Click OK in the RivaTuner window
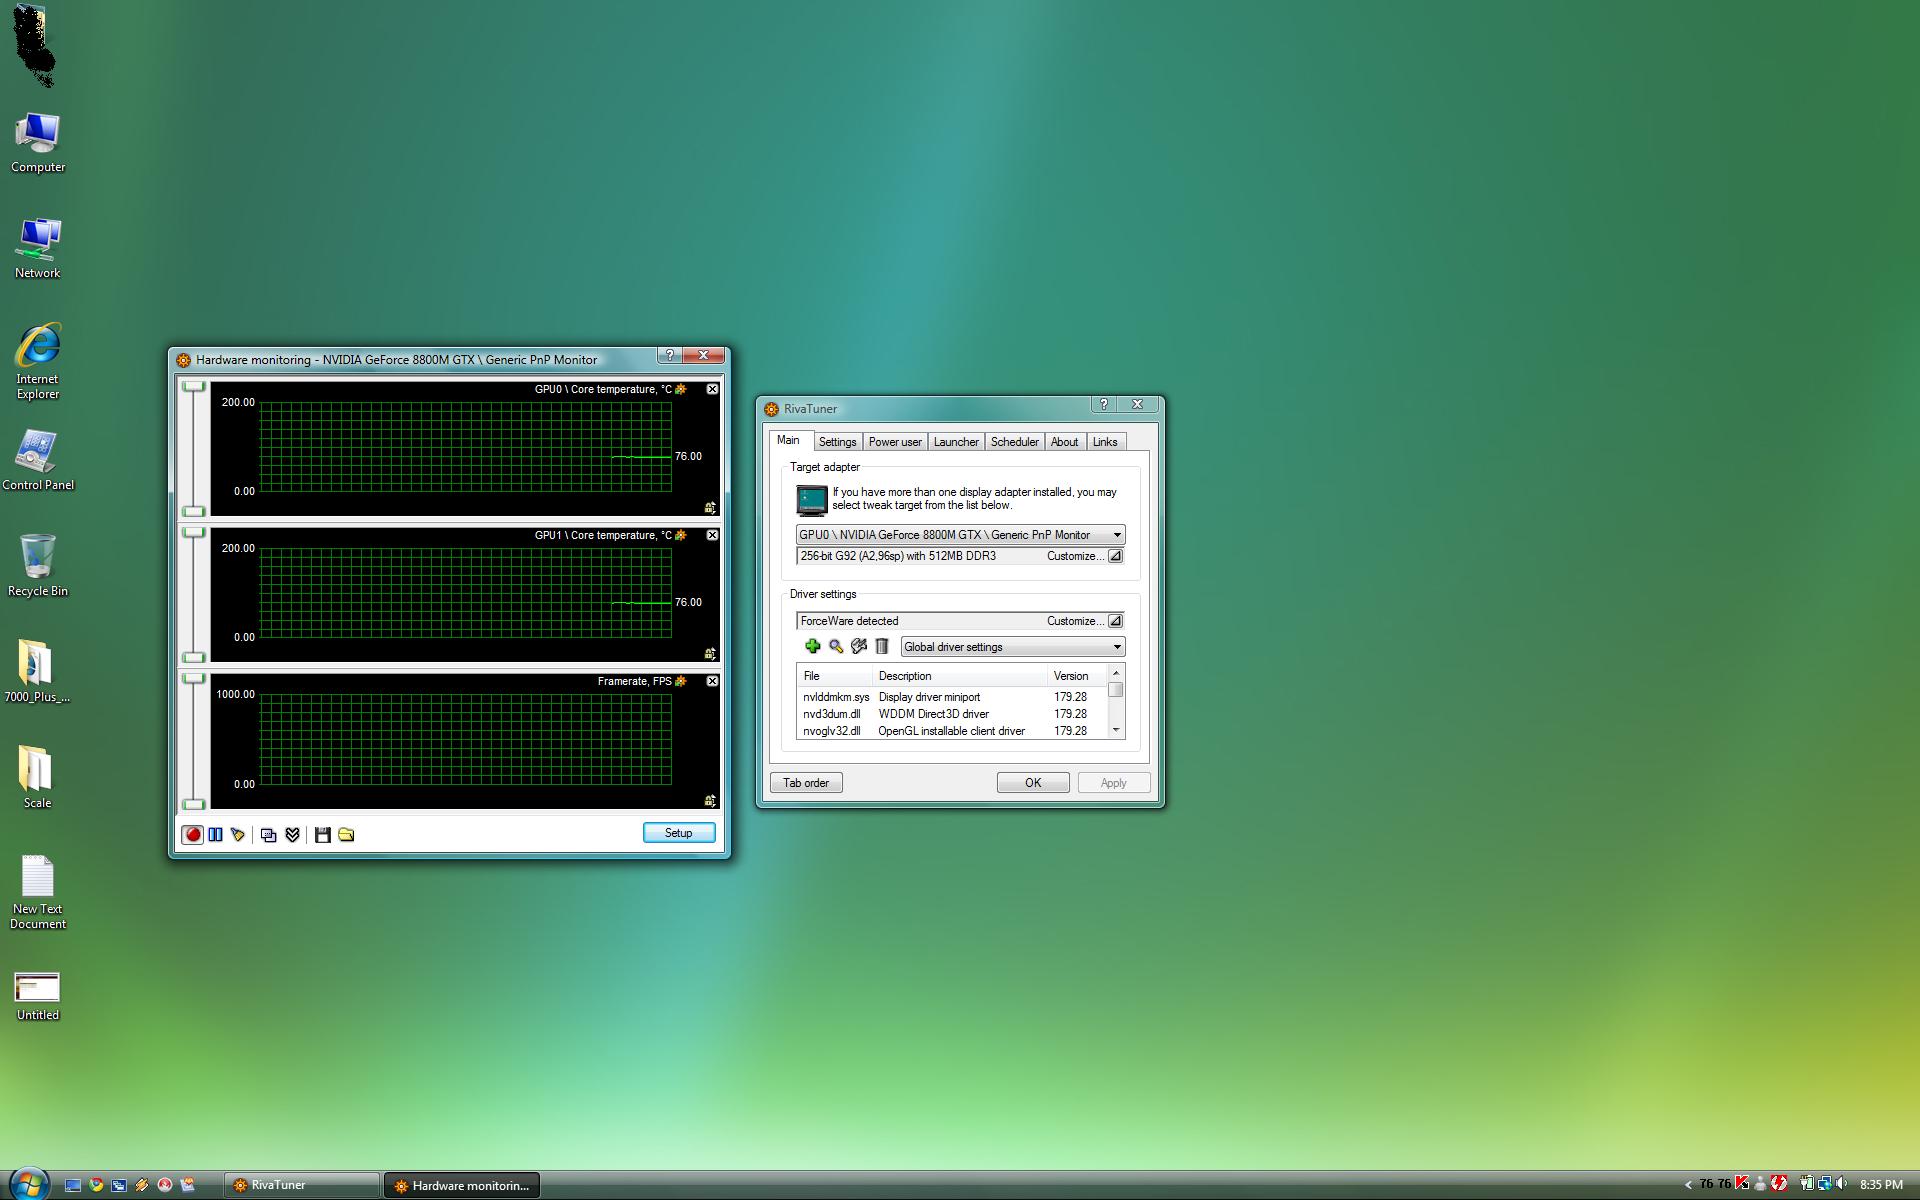This screenshot has width=1920, height=1200. point(1033,783)
